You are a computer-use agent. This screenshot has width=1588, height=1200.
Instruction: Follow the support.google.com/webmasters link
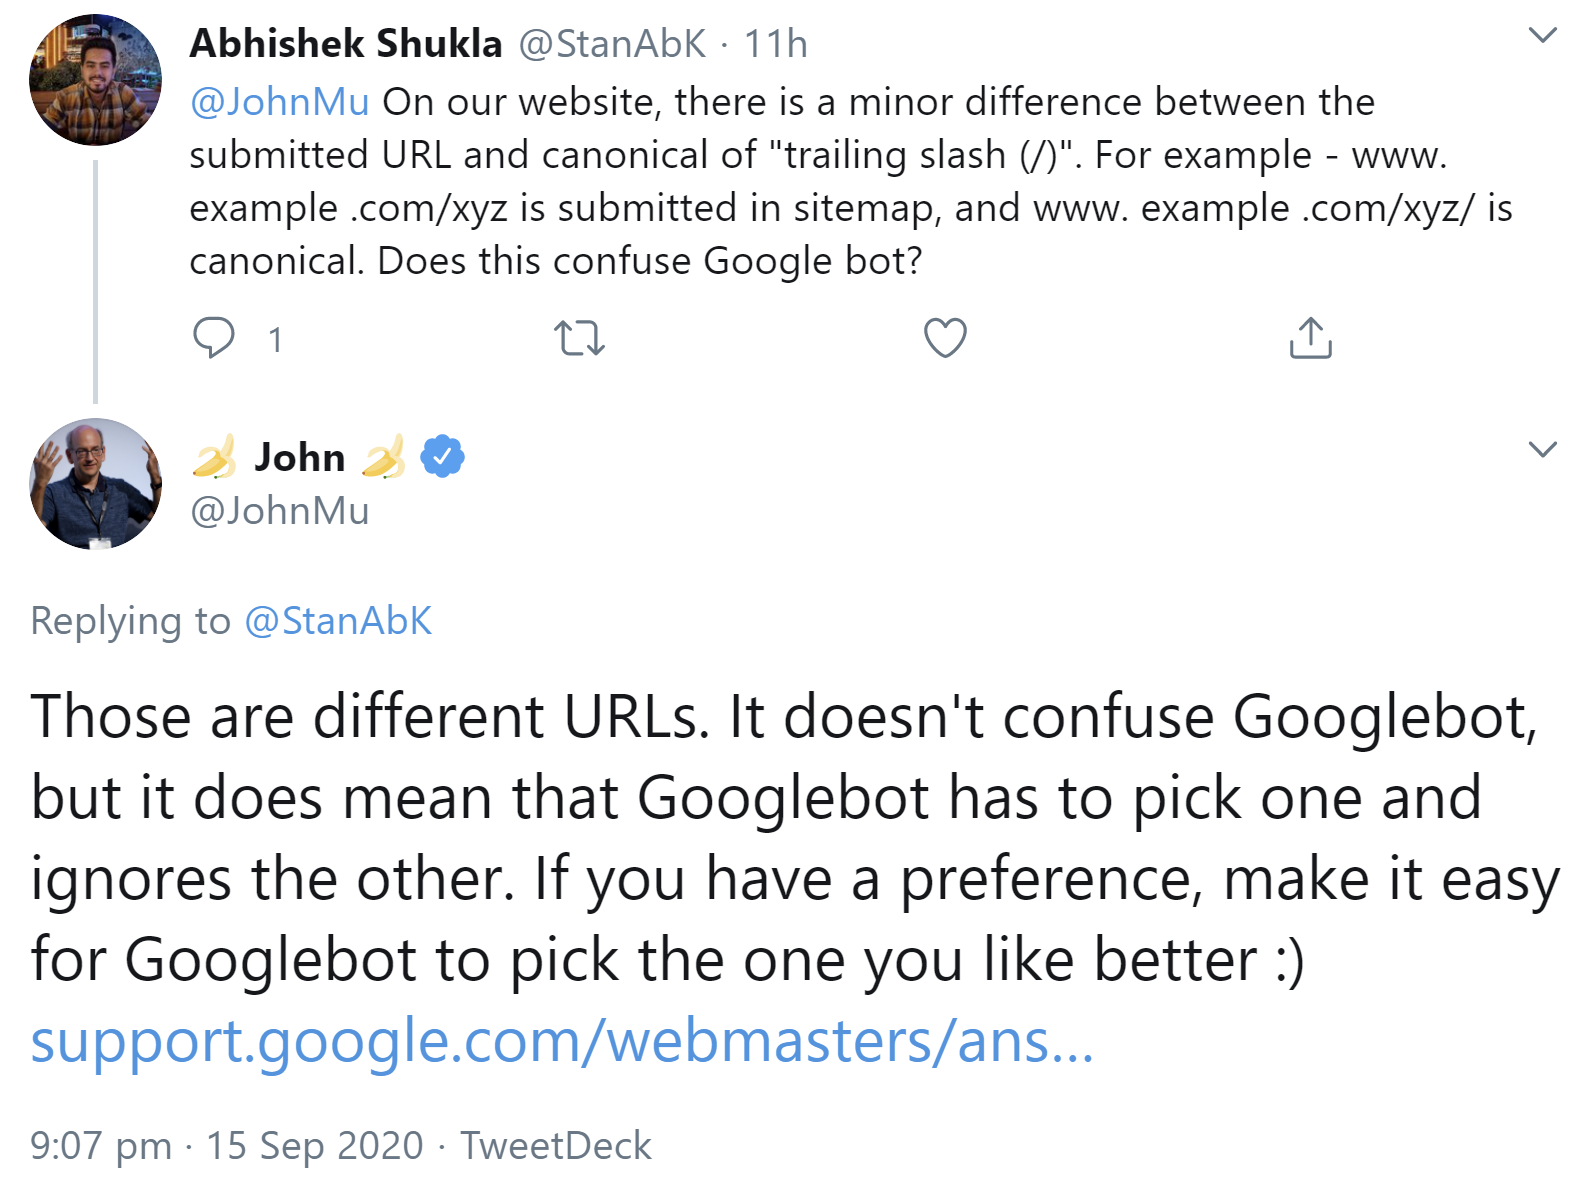click(560, 1046)
